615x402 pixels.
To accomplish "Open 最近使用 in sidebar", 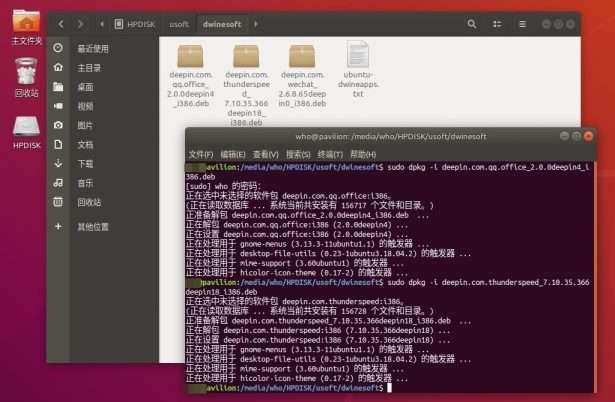I will [93, 49].
